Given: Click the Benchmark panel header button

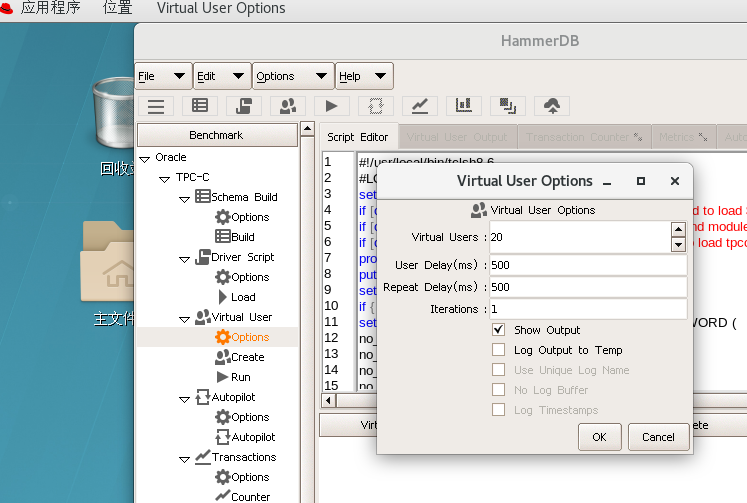Looking at the screenshot, I should 217,135.
